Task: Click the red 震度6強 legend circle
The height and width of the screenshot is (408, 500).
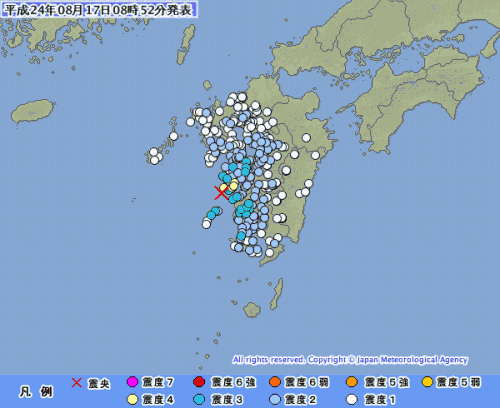Action: [199, 382]
